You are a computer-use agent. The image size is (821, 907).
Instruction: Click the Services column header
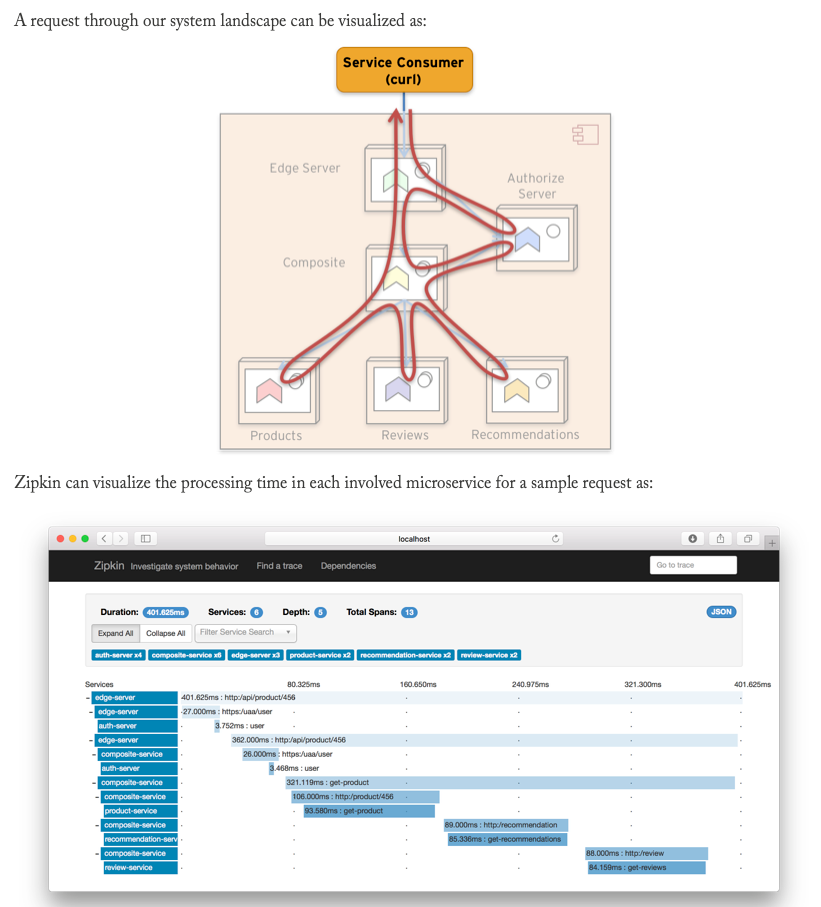coord(99,684)
